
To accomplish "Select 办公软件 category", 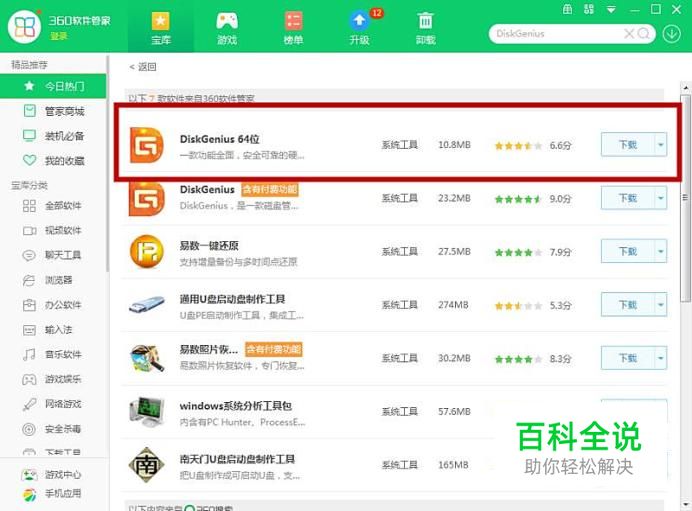I will (x=53, y=305).
